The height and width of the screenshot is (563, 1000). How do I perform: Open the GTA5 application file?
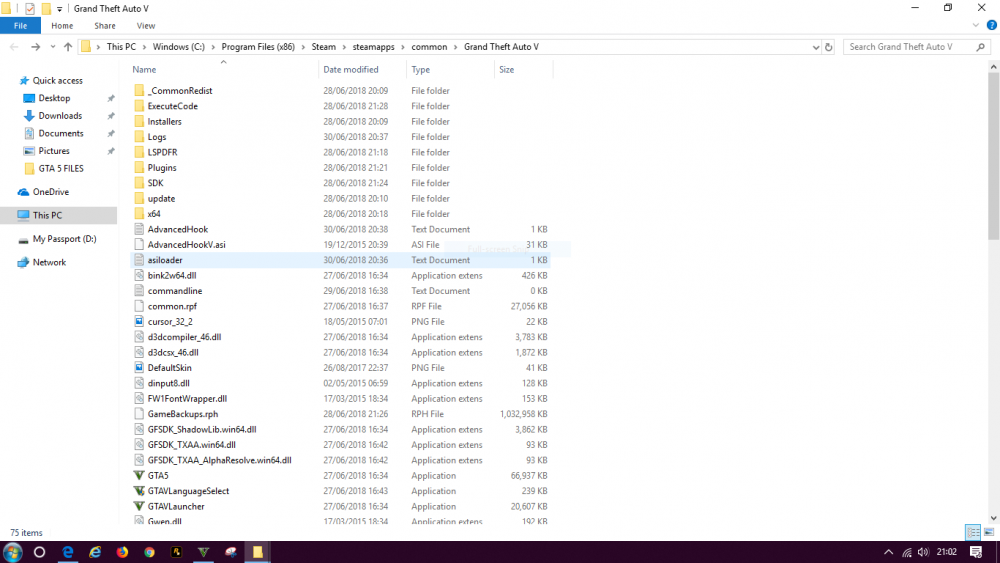tap(158, 476)
